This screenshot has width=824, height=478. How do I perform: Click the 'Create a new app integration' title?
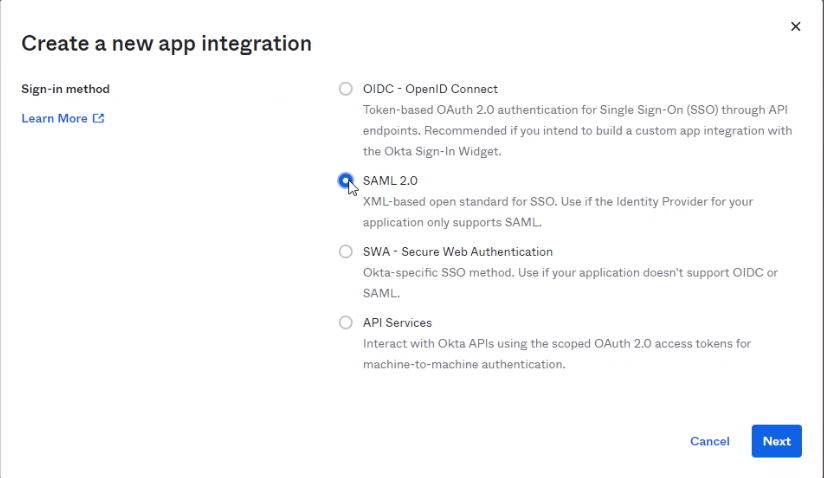[166, 43]
